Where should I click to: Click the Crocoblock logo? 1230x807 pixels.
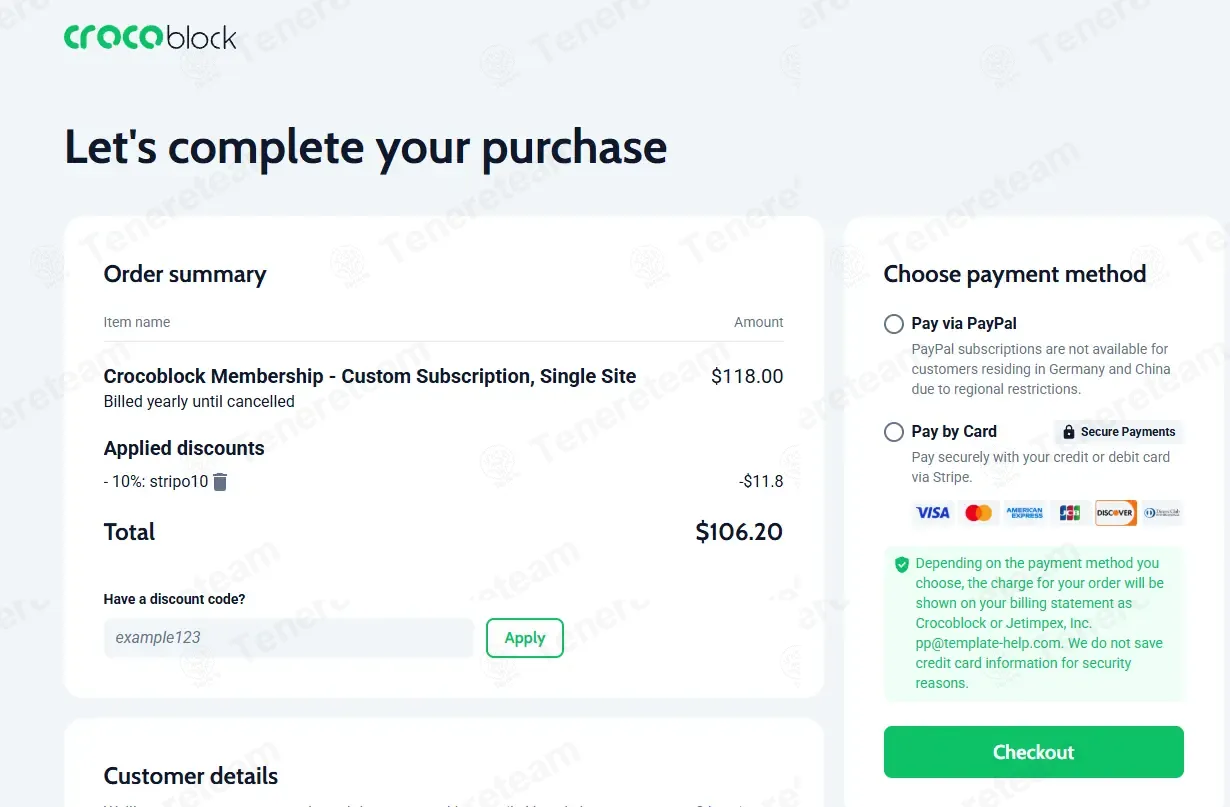151,37
